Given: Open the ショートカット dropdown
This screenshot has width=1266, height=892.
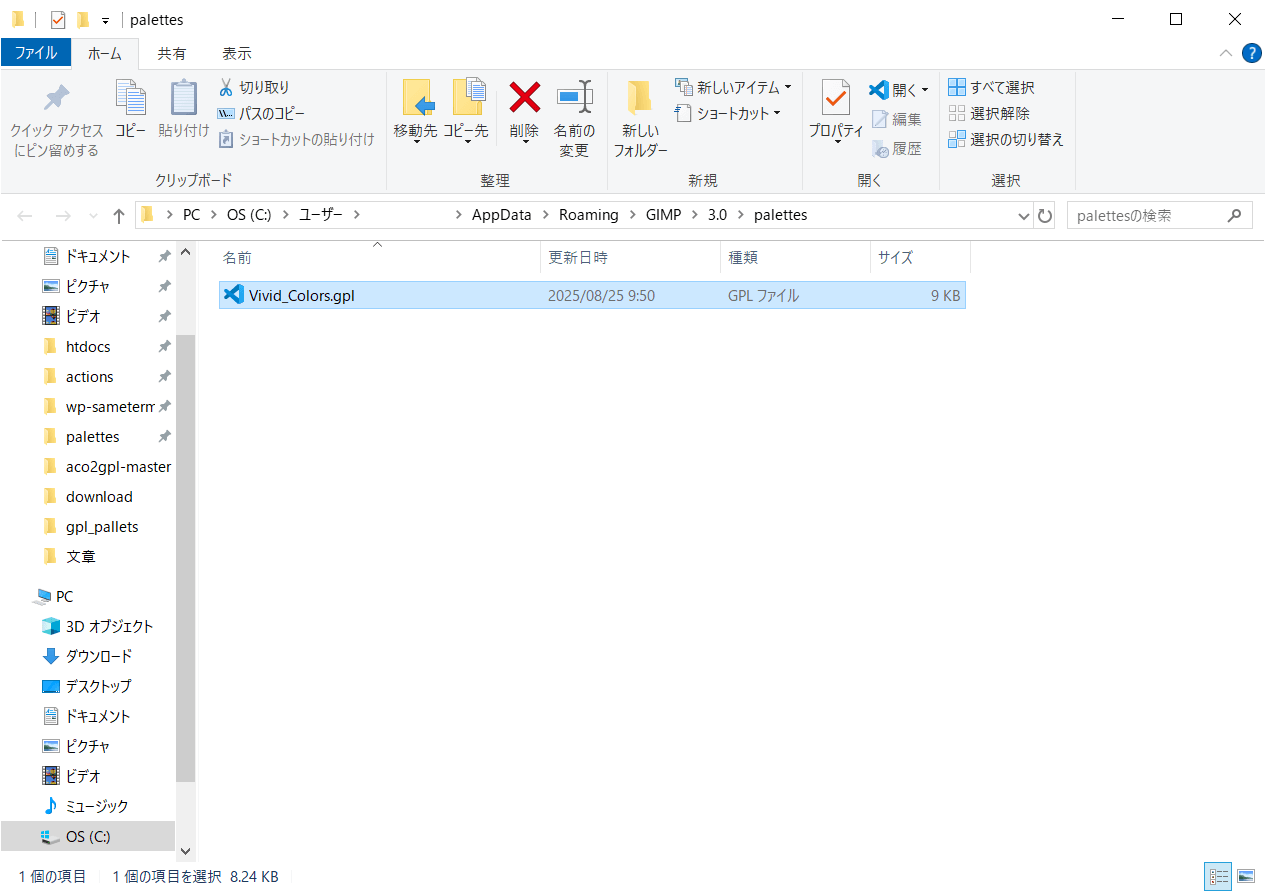Looking at the screenshot, I should click(728, 113).
